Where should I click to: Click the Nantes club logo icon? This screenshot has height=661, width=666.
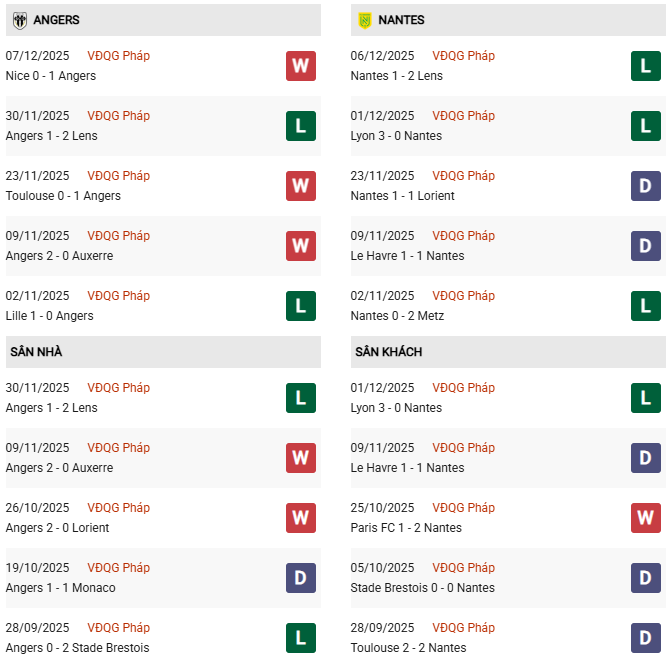point(365,20)
